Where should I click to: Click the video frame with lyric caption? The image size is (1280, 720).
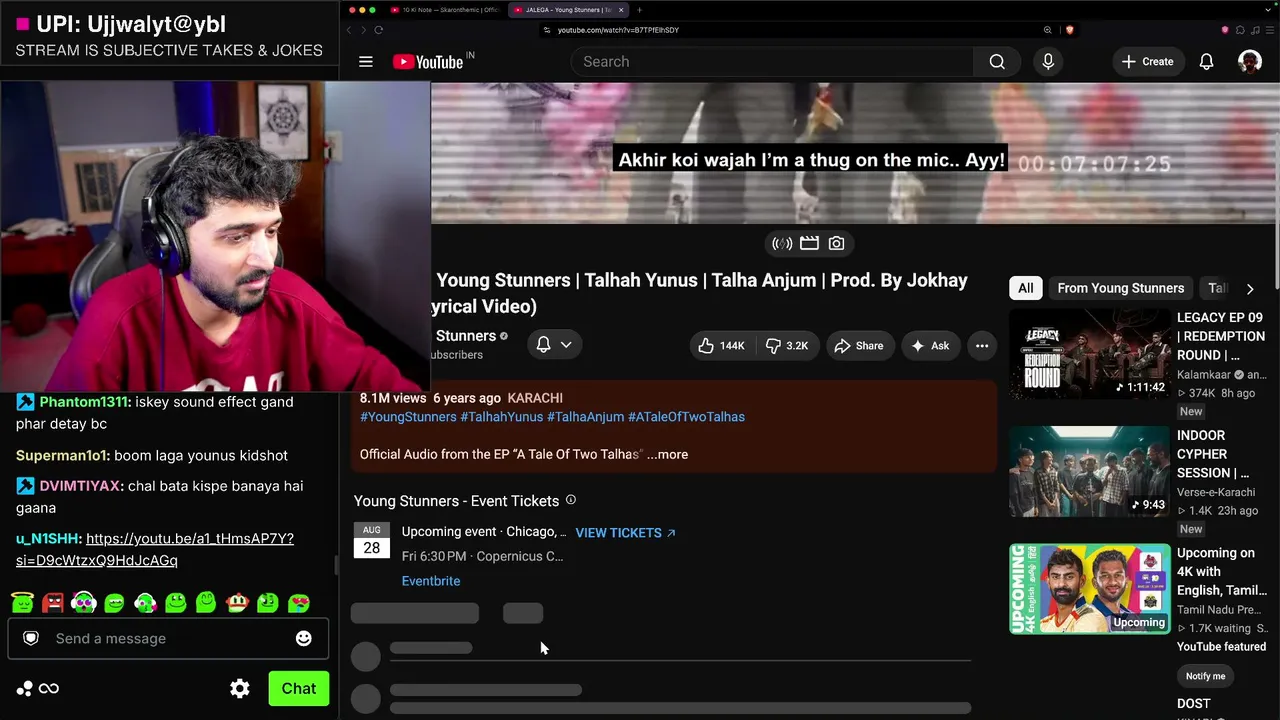(855, 153)
